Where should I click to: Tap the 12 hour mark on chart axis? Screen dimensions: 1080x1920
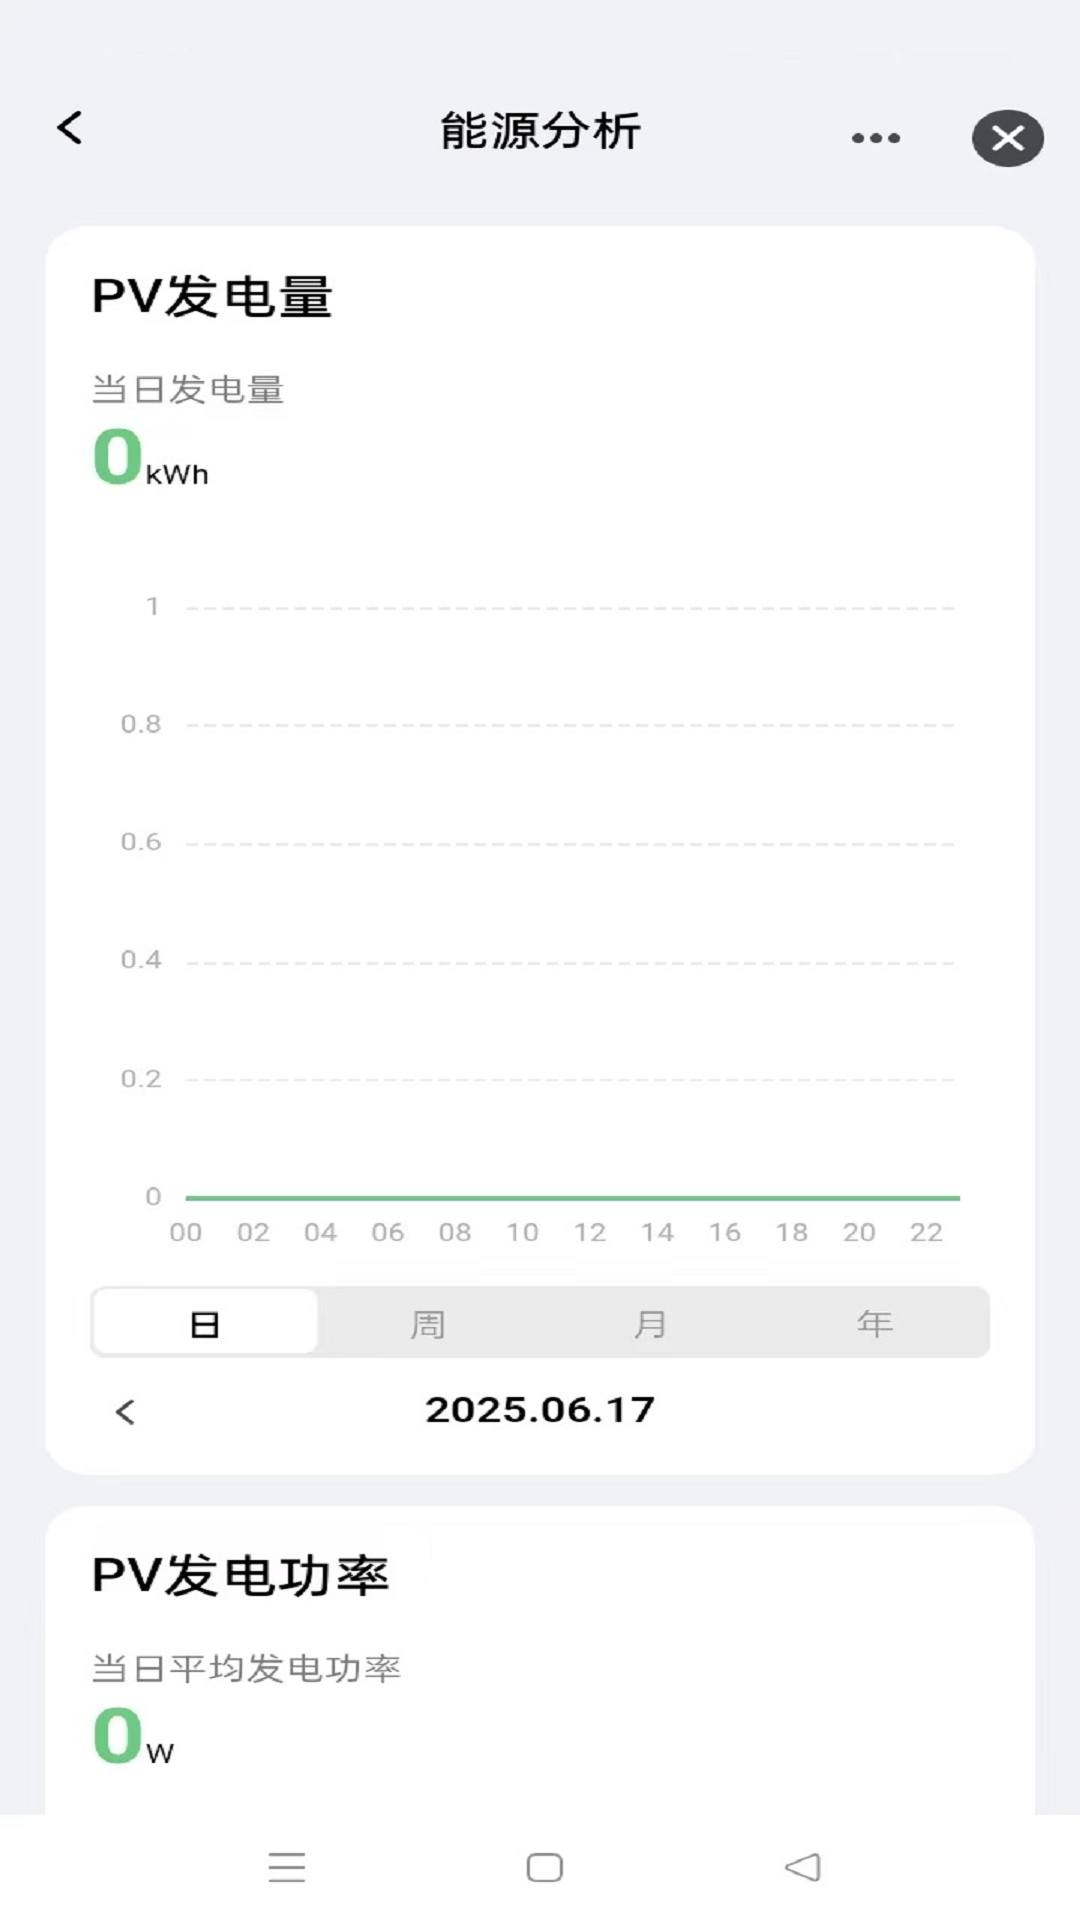590,1232
